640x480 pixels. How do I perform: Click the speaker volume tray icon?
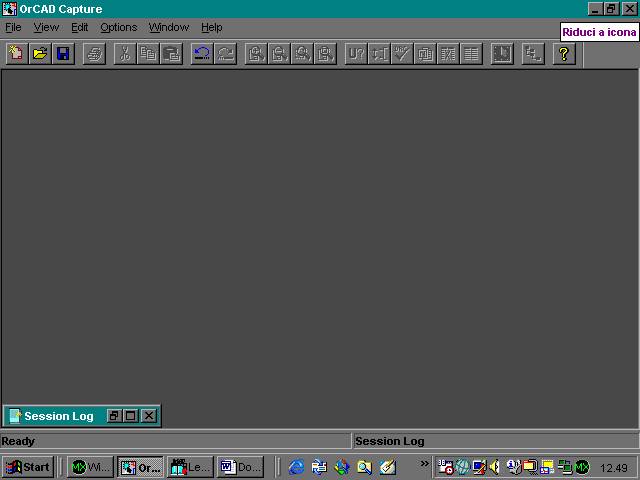click(494, 467)
